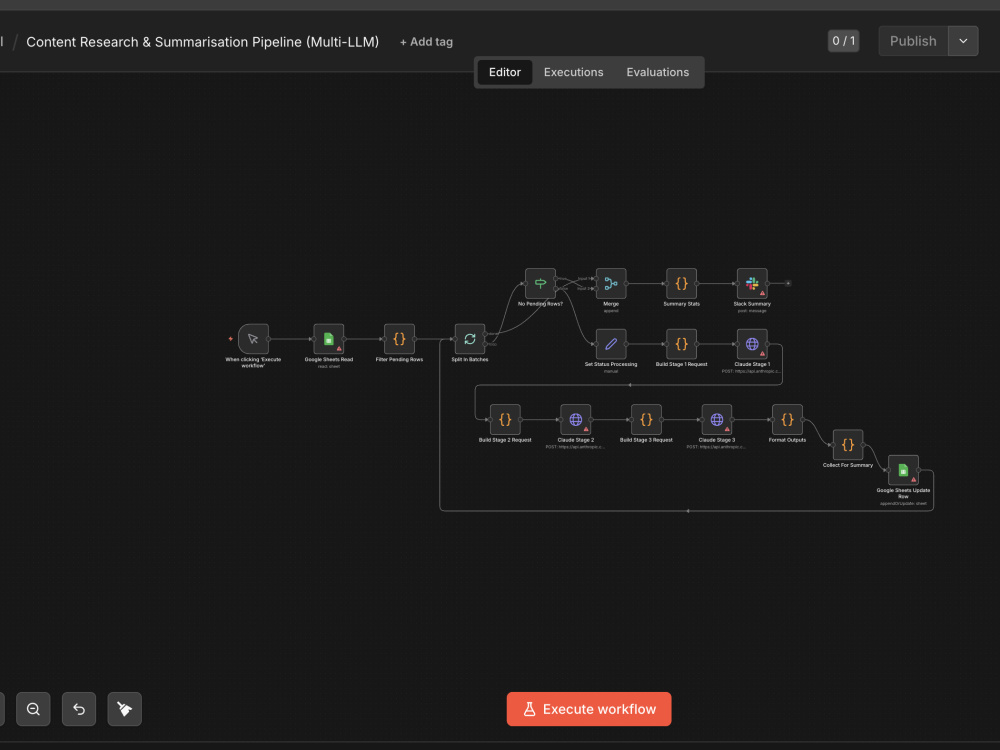Select the Format Outputs code node
The height and width of the screenshot is (750, 1000).
[787, 419]
